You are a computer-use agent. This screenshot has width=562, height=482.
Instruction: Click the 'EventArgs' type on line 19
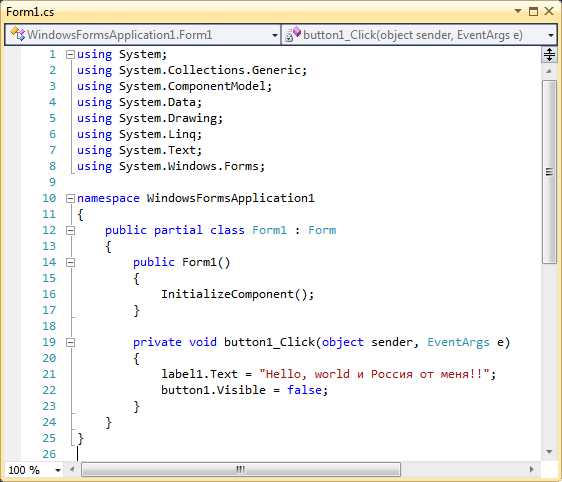(458, 343)
